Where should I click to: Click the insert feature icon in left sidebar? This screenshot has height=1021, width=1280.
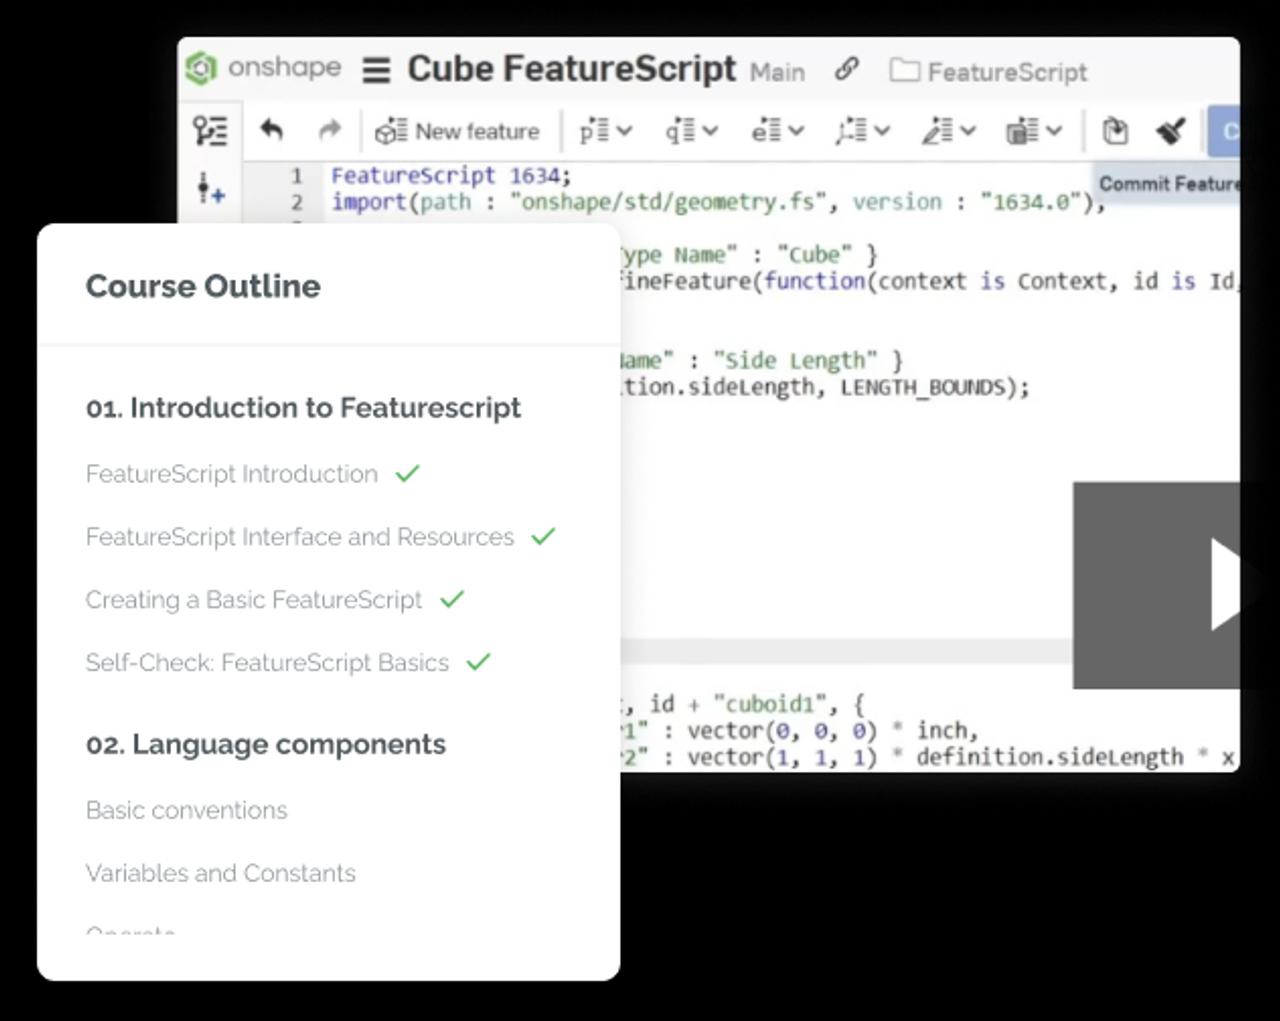pyautogui.click(x=210, y=188)
